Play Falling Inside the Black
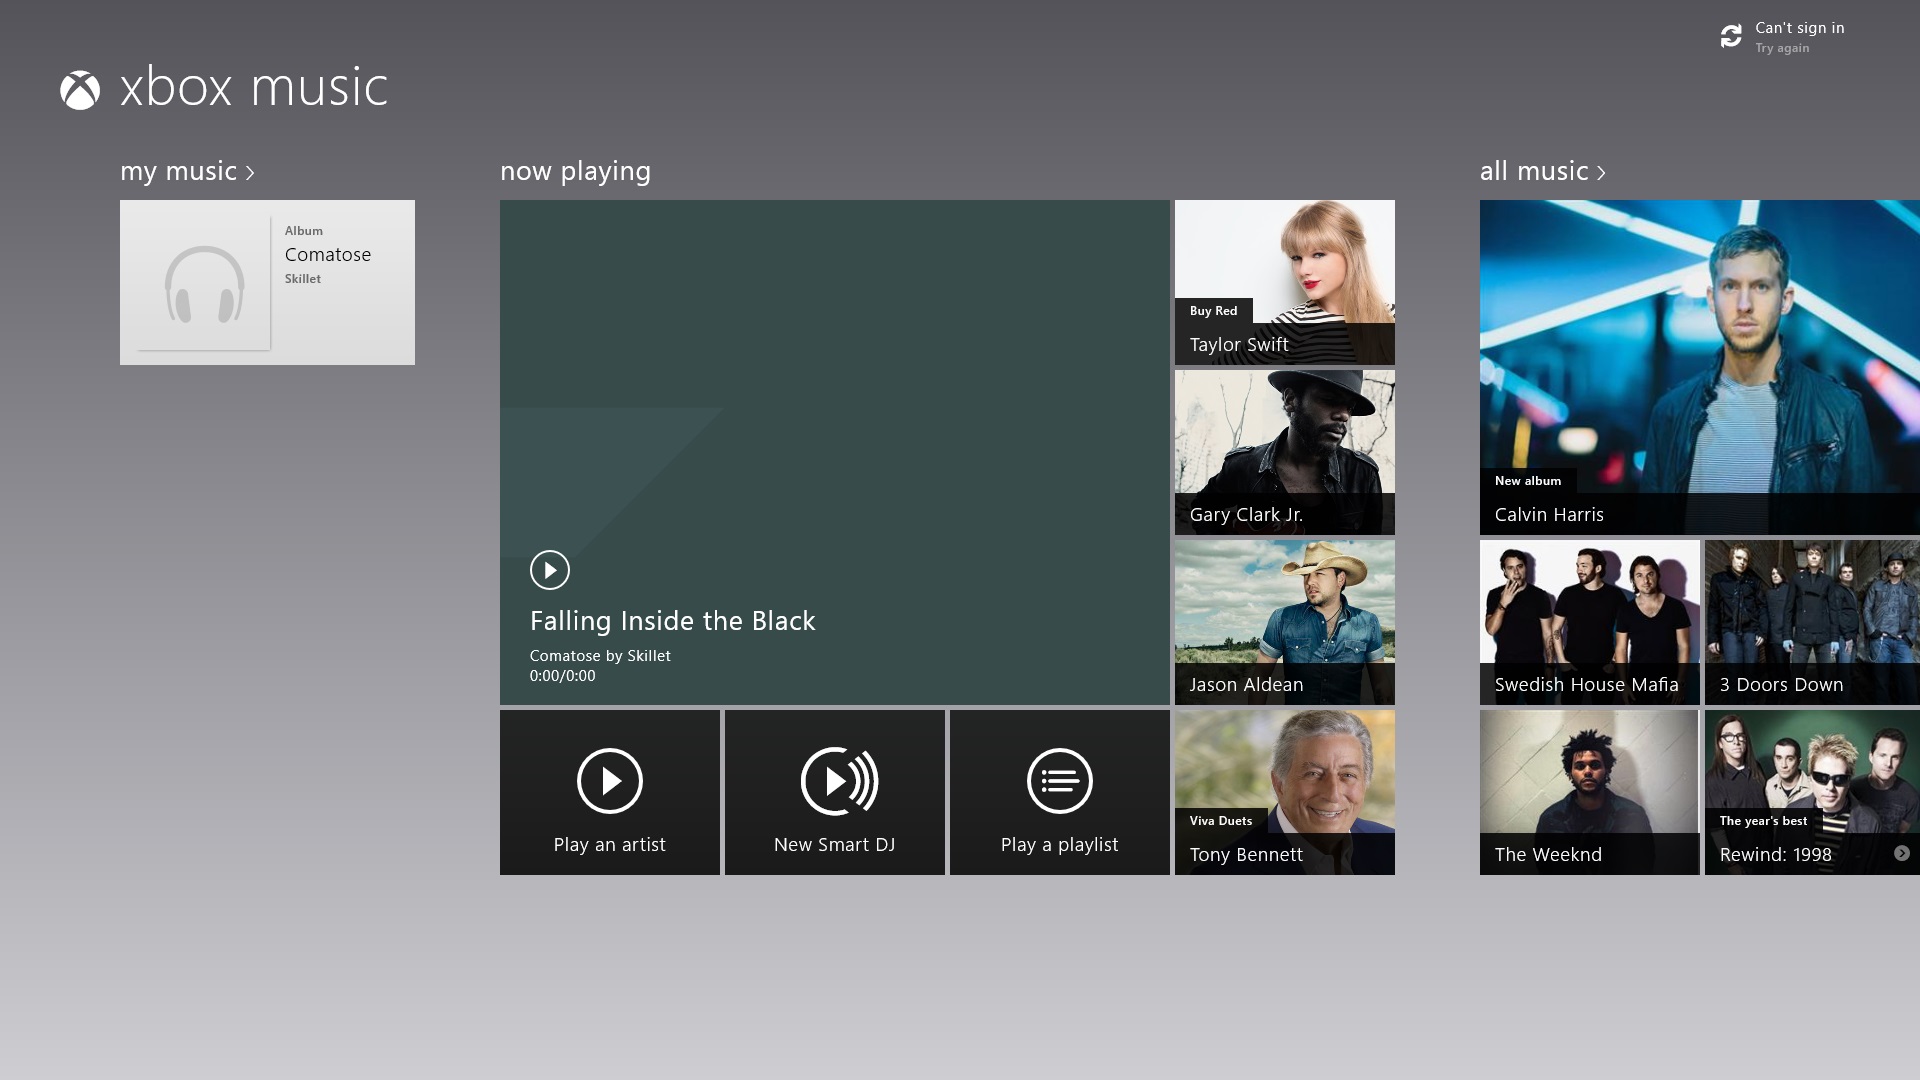 [x=550, y=570]
